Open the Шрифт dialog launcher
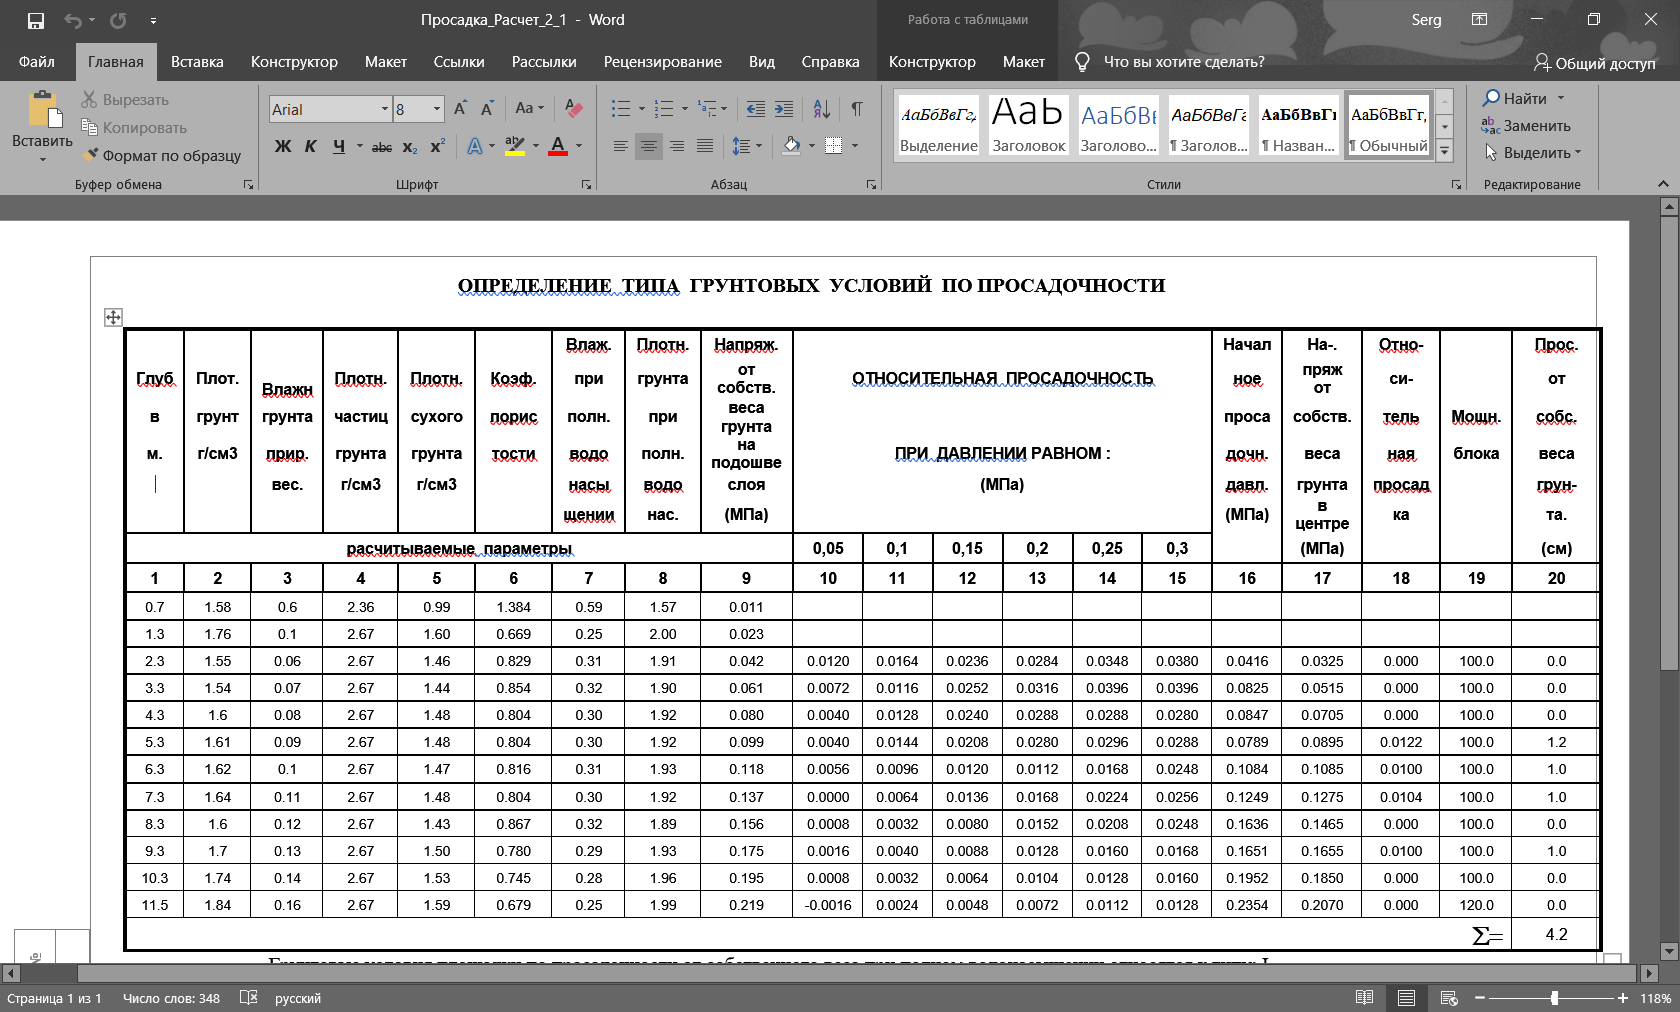The height and width of the screenshot is (1012, 1680). tap(586, 185)
